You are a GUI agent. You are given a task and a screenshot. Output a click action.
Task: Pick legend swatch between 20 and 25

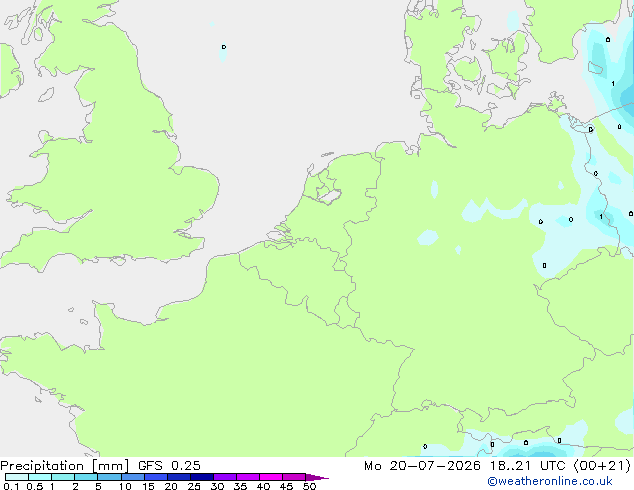pyautogui.click(x=179, y=477)
